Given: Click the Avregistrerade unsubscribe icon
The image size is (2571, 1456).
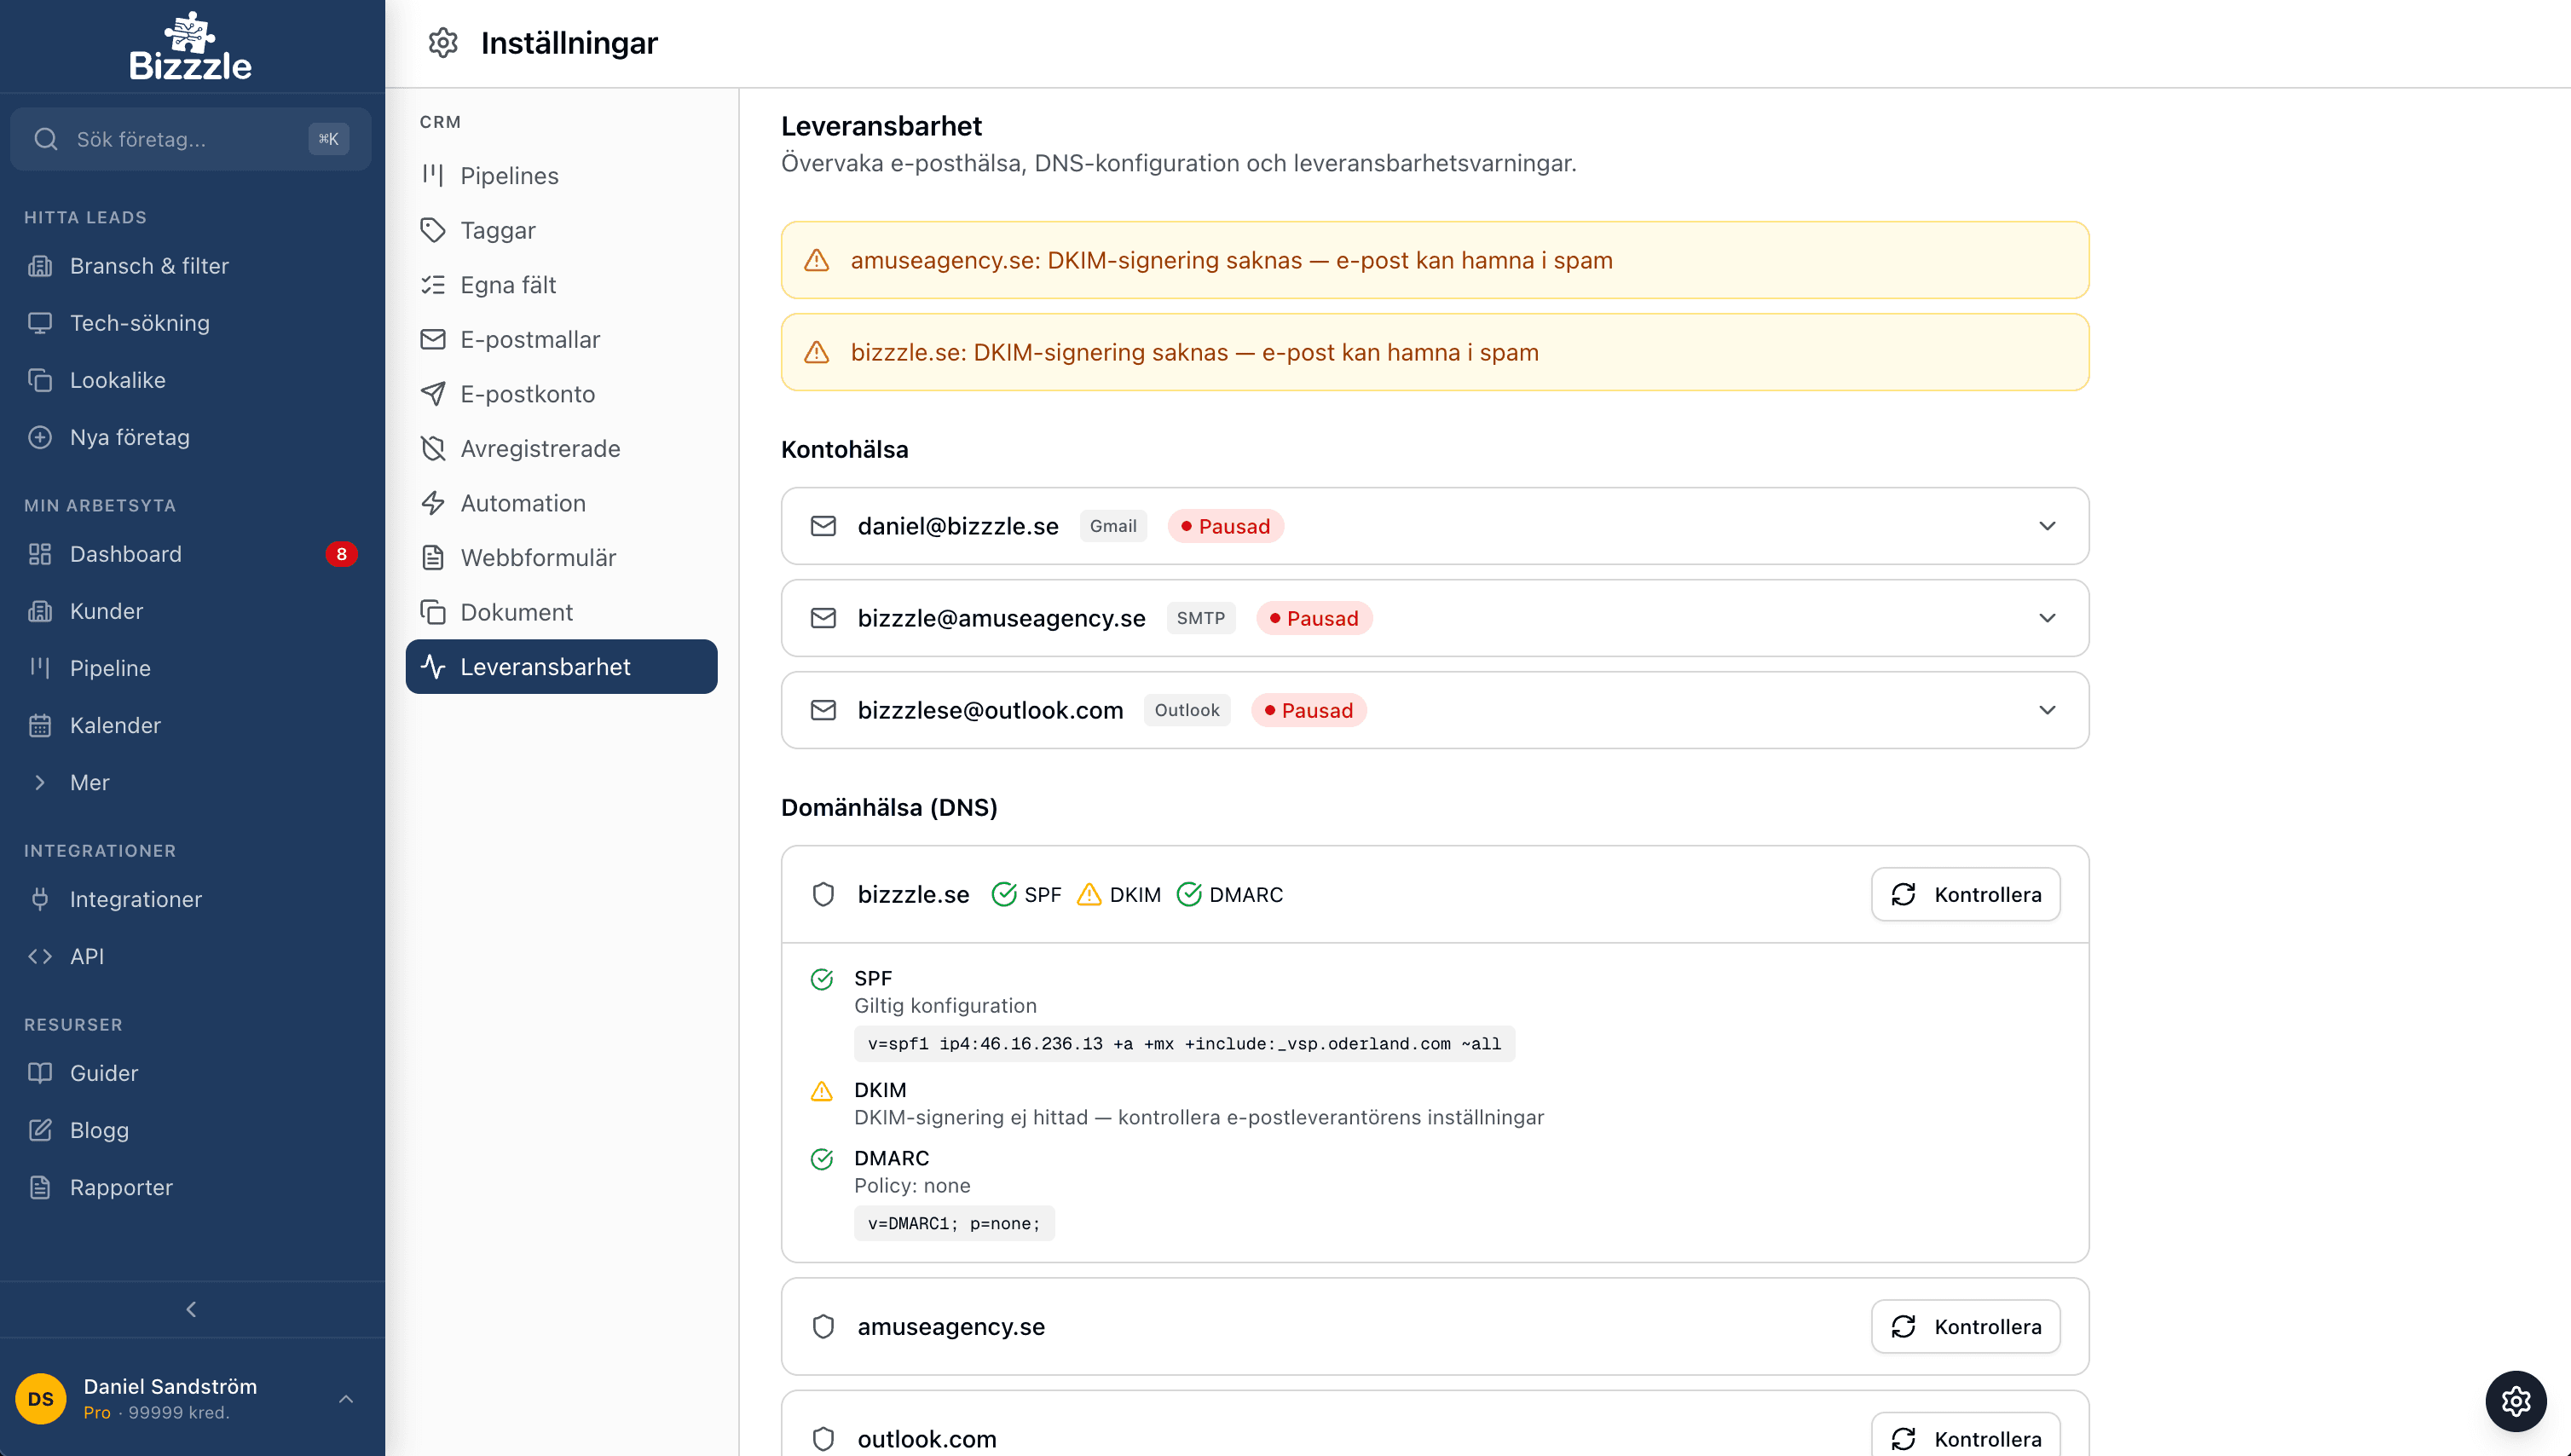Looking at the screenshot, I should [x=434, y=448].
